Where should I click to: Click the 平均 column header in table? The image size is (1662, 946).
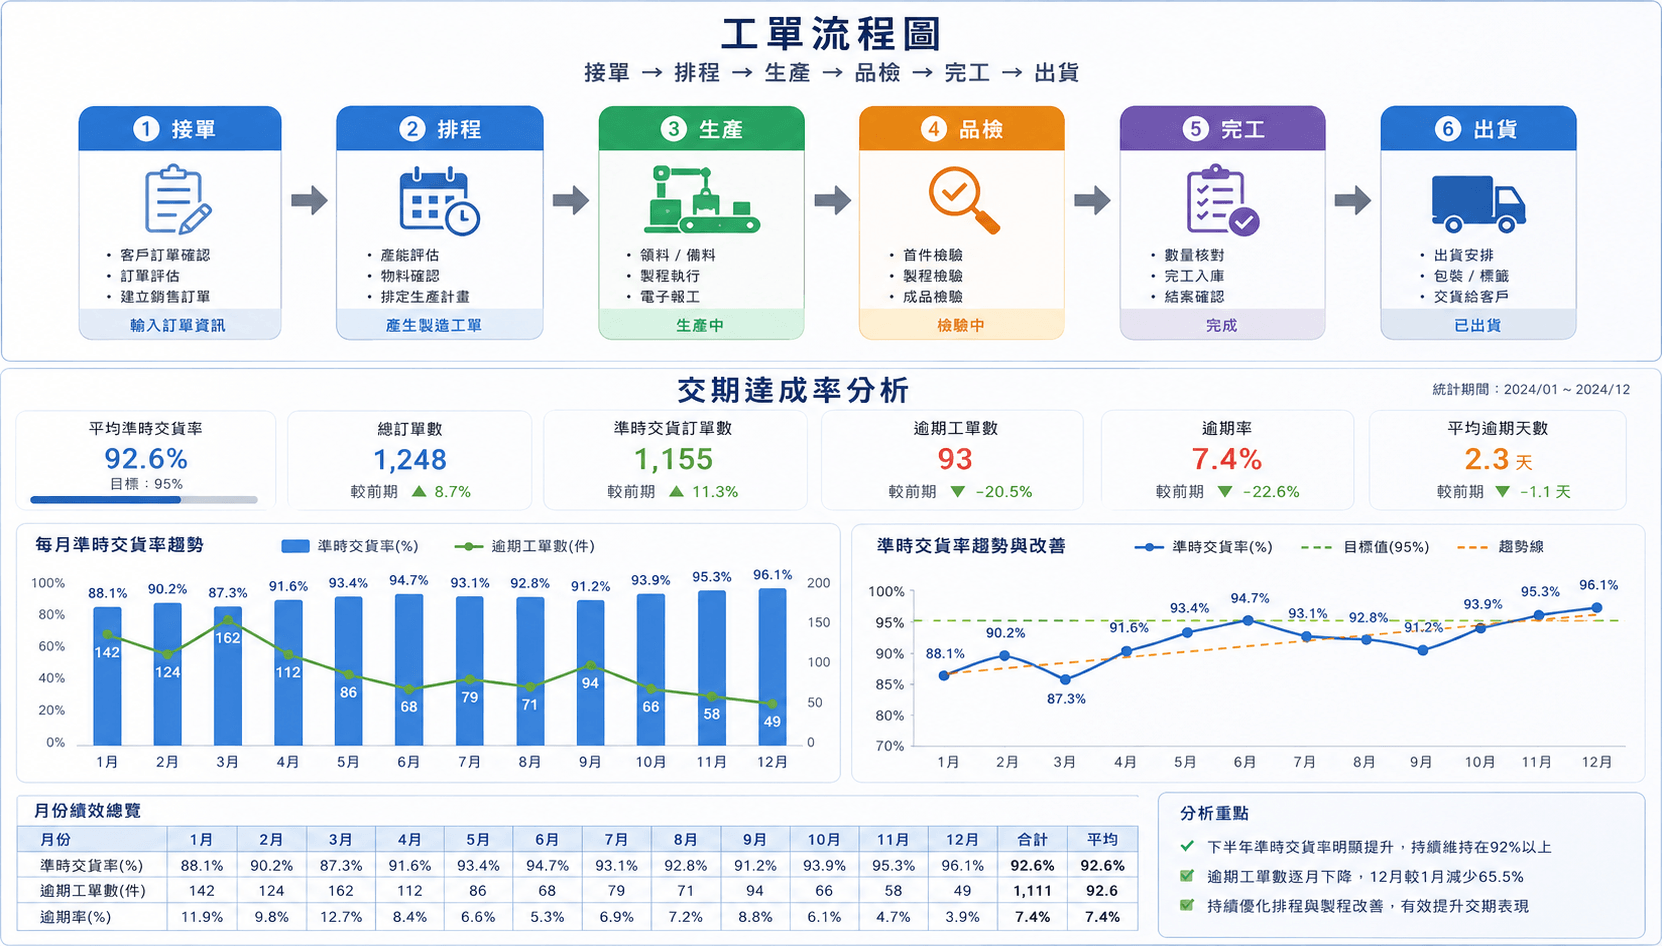[1103, 840]
